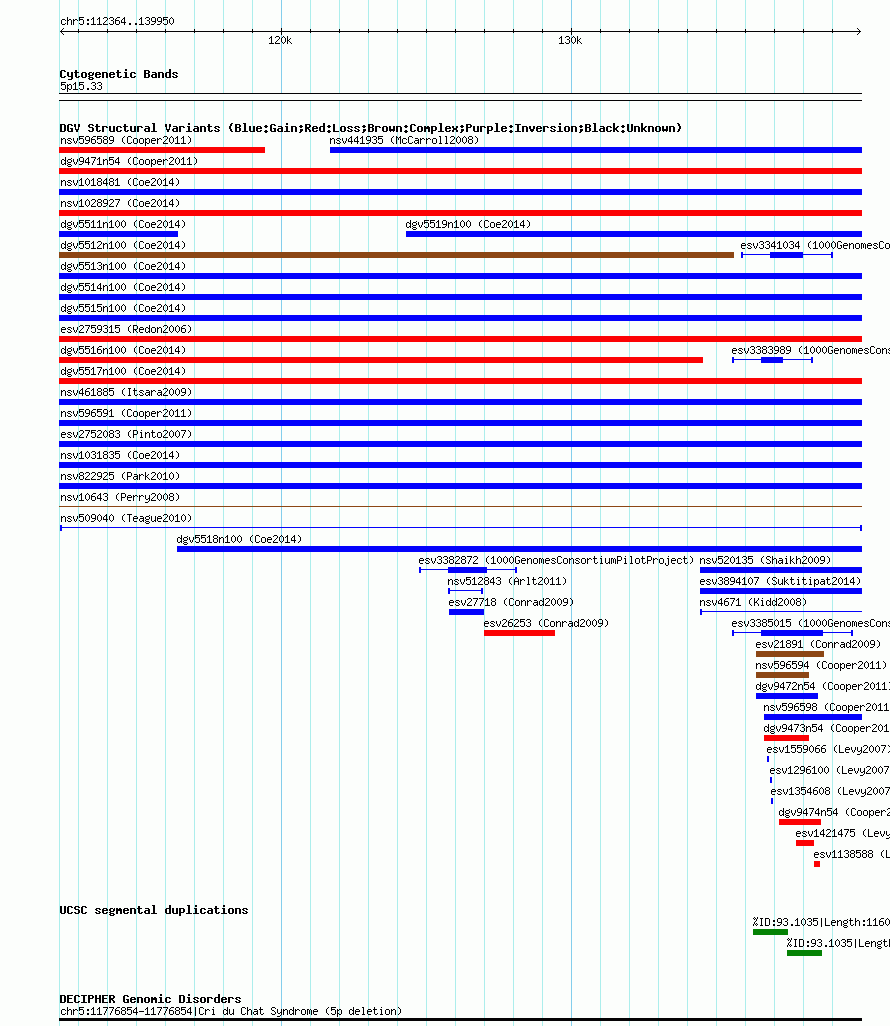Open esv21891 (Conrad2009) variant
This screenshot has height=1026, width=890.
(818, 644)
